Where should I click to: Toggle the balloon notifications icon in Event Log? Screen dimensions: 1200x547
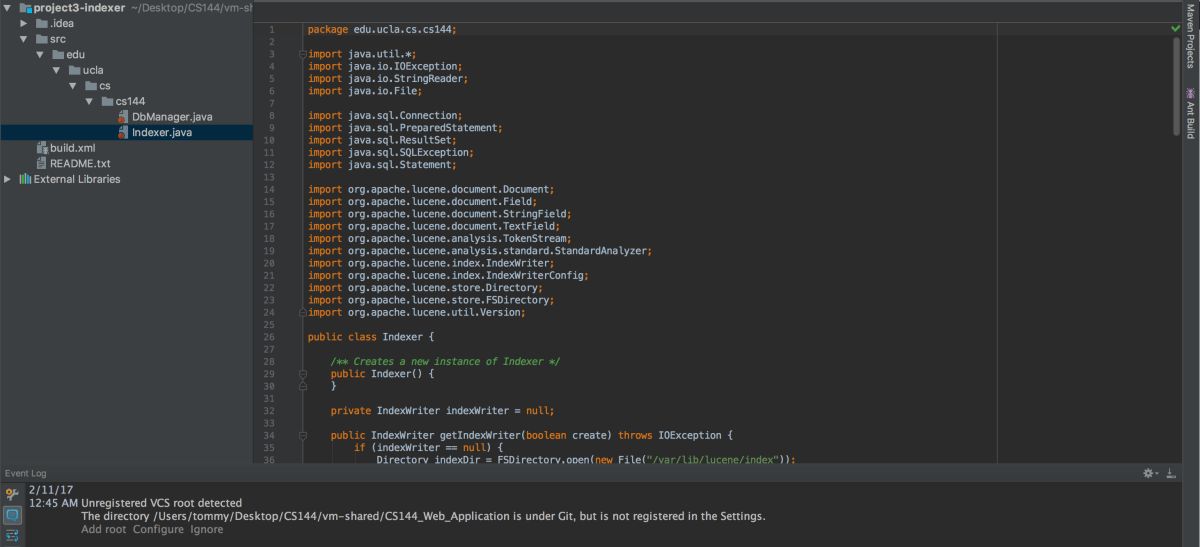pyautogui.click(x=12, y=515)
